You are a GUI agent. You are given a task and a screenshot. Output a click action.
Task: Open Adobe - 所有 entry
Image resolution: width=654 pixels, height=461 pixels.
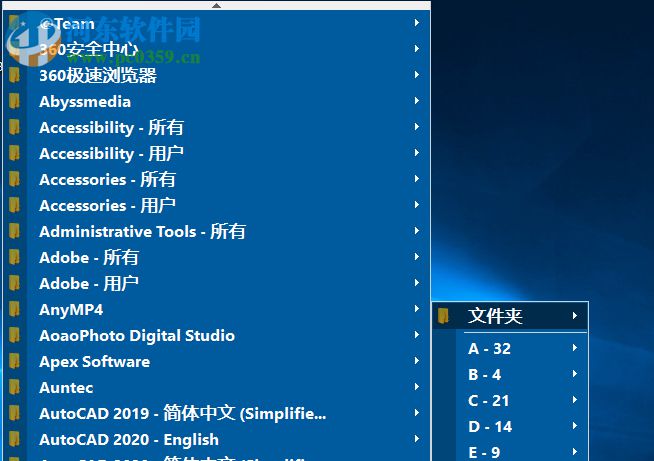pyautogui.click(x=217, y=257)
